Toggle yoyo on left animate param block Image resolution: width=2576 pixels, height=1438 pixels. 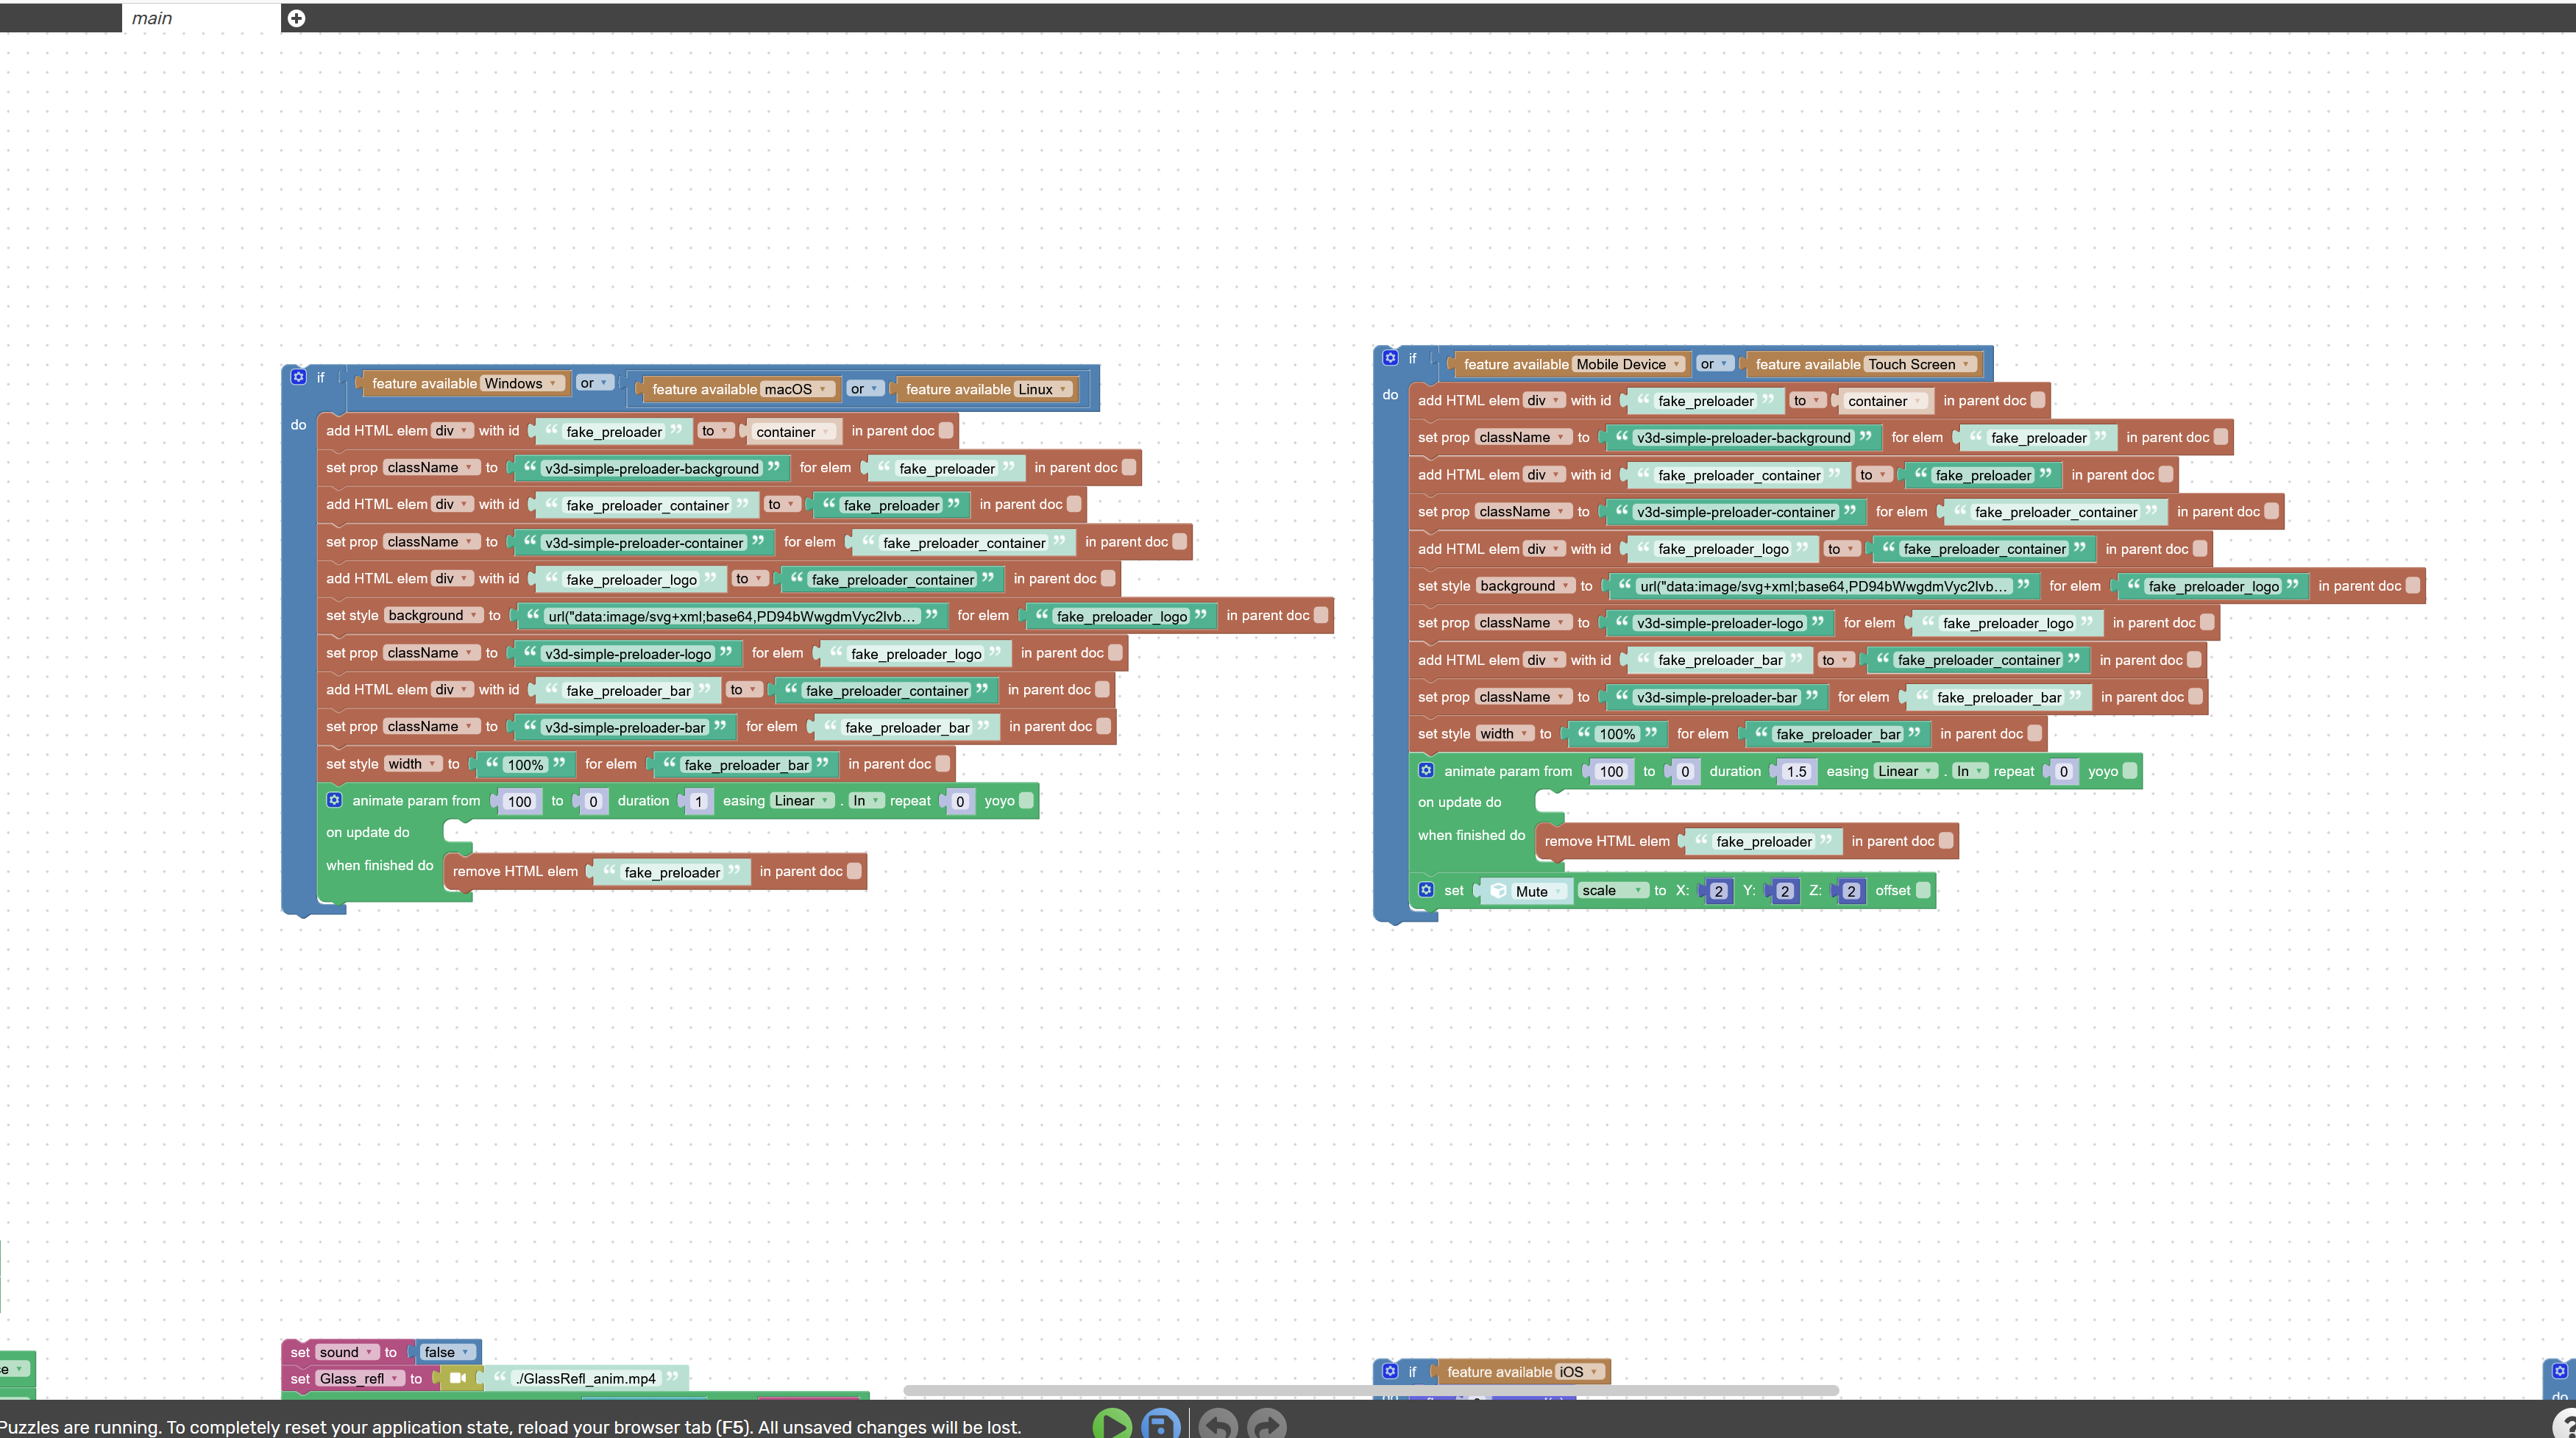[1026, 800]
